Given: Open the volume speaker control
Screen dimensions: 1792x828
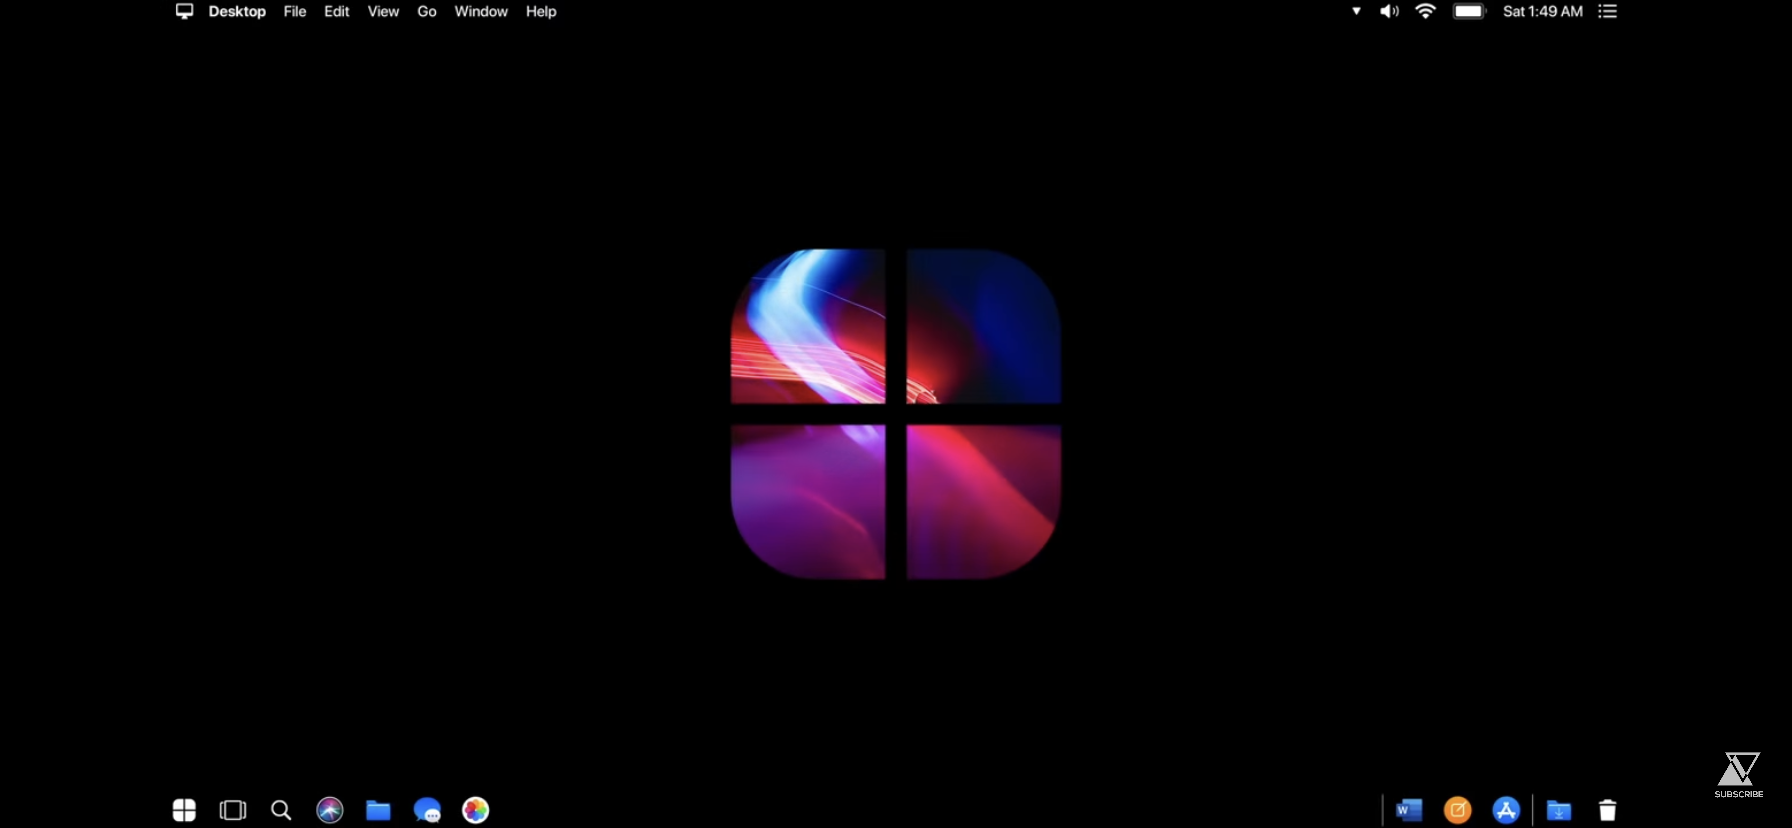Looking at the screenshot, I should 1389,11.
